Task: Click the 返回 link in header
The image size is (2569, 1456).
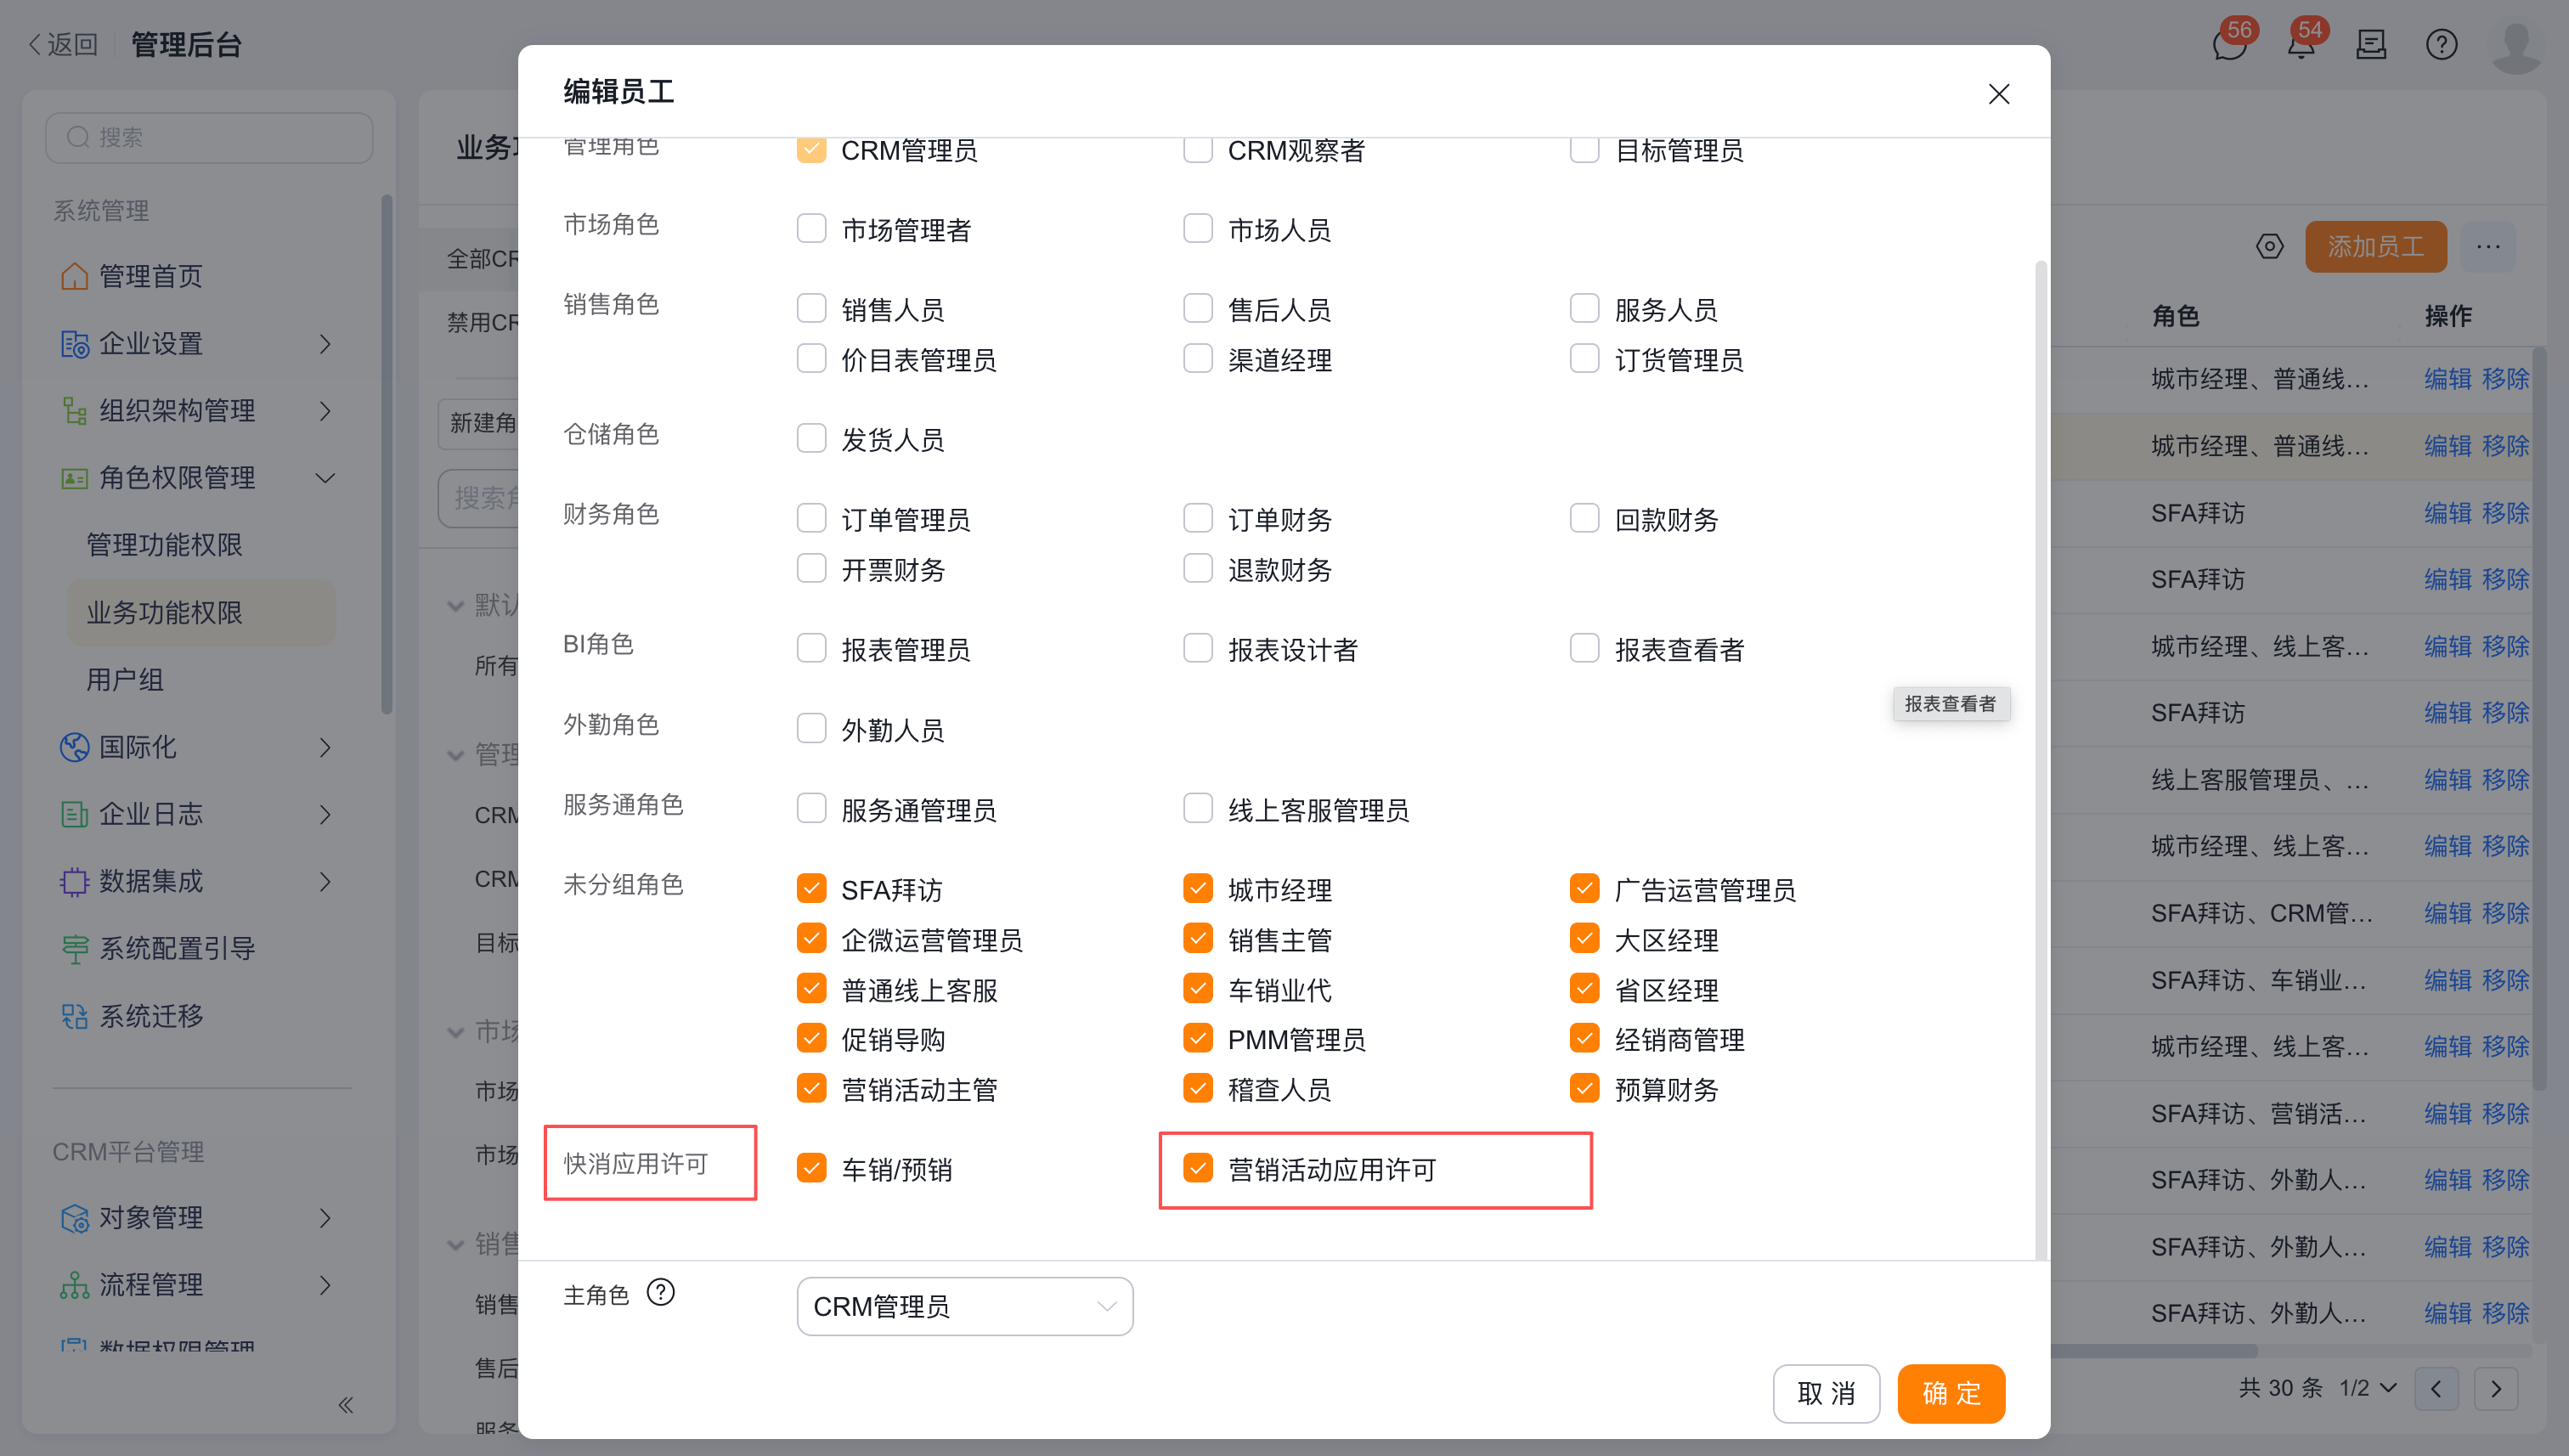Action: 62,45
